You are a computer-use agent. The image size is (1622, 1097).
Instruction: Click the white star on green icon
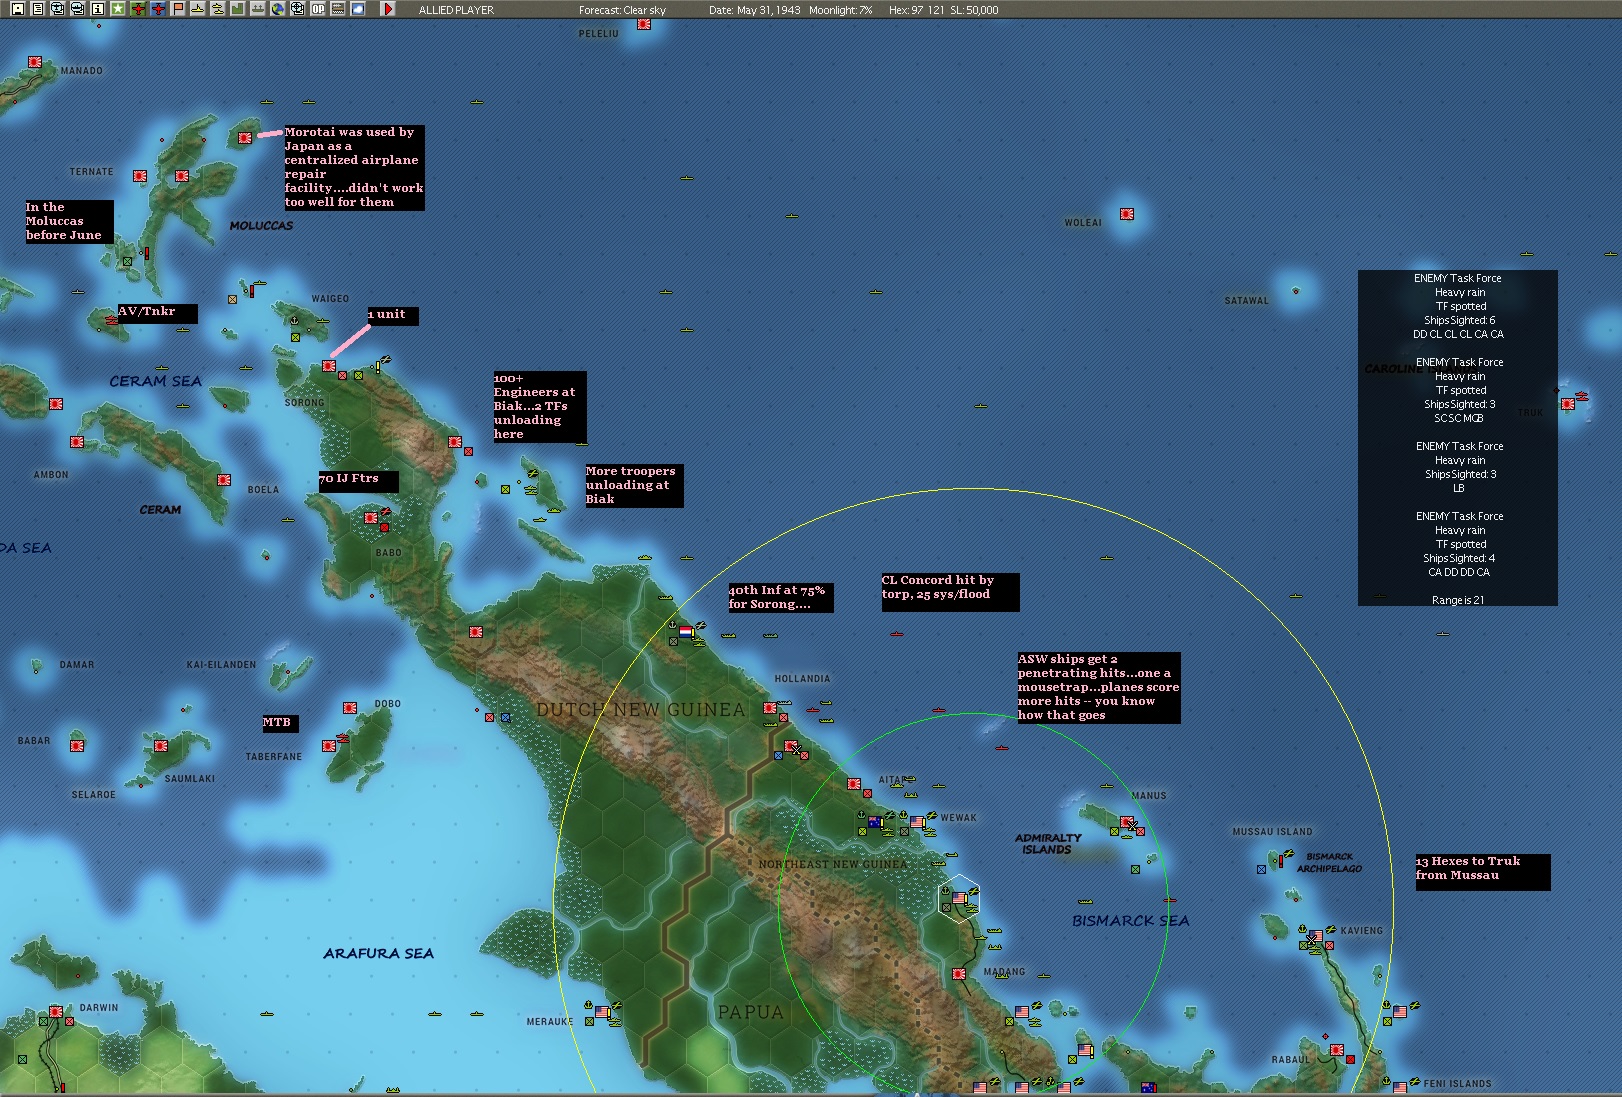pos(117,9)
